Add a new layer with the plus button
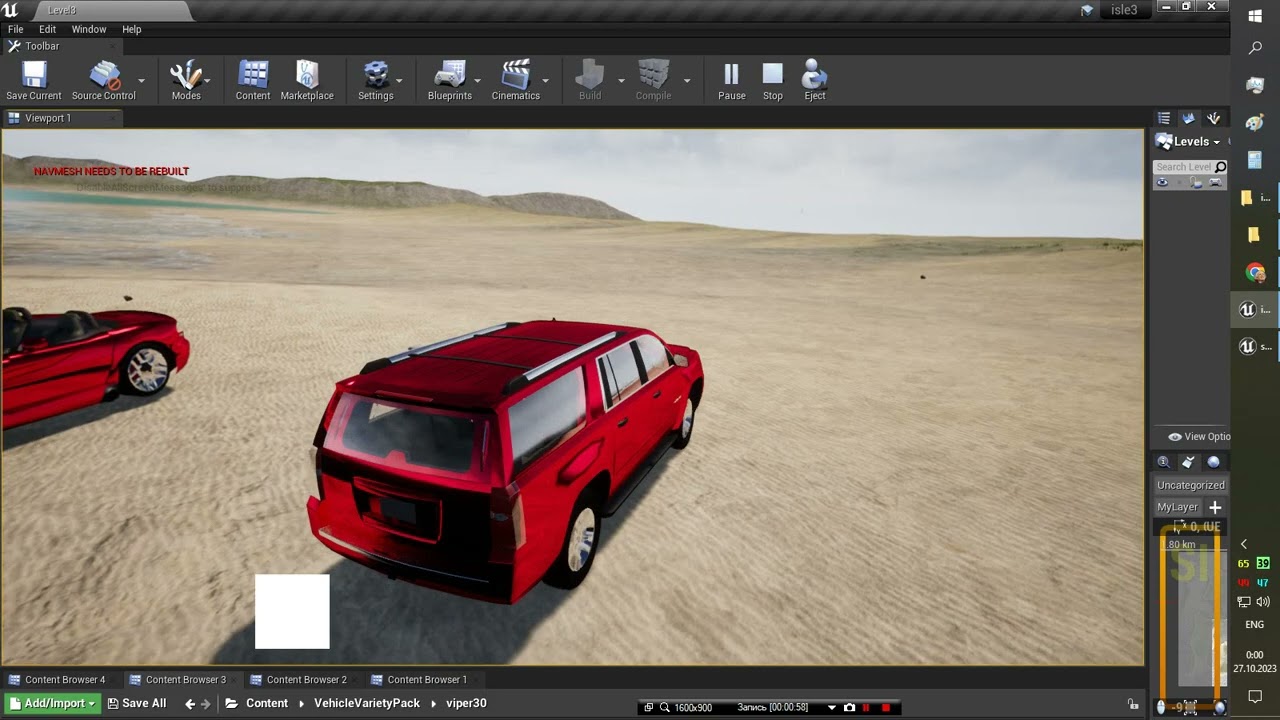 1215,507
